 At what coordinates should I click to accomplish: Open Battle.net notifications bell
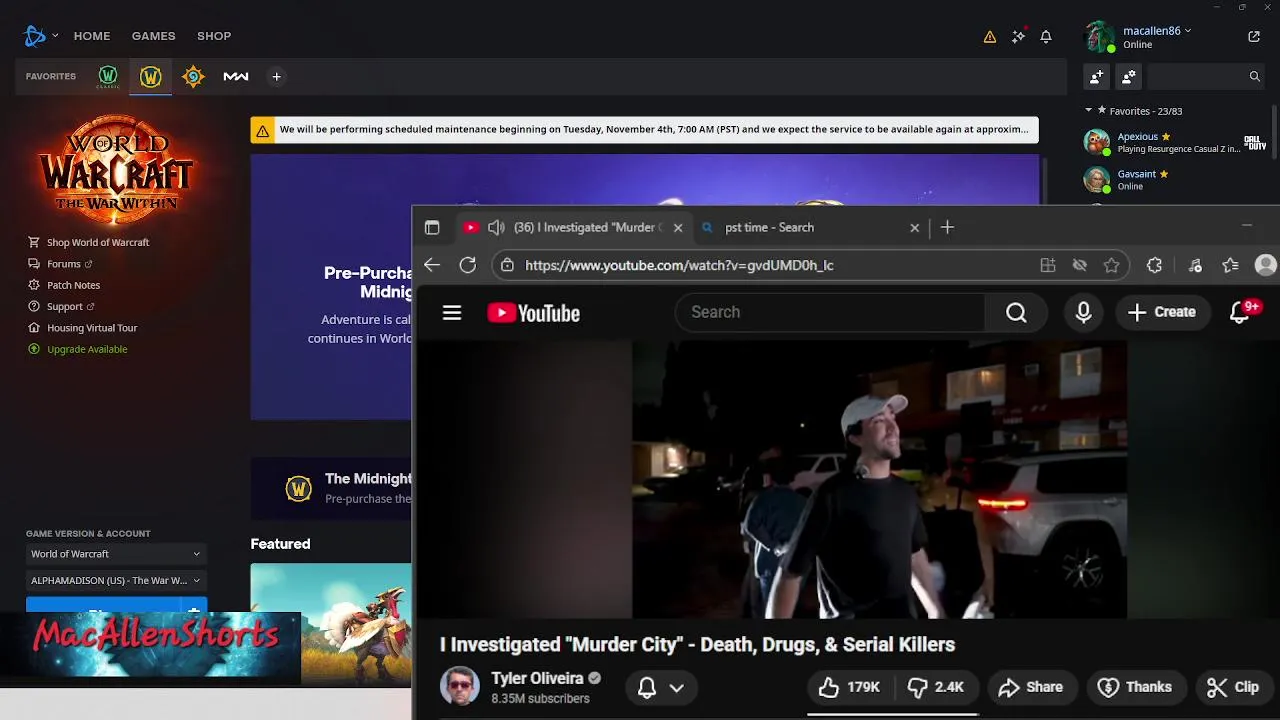click(x=1046, y=37)
